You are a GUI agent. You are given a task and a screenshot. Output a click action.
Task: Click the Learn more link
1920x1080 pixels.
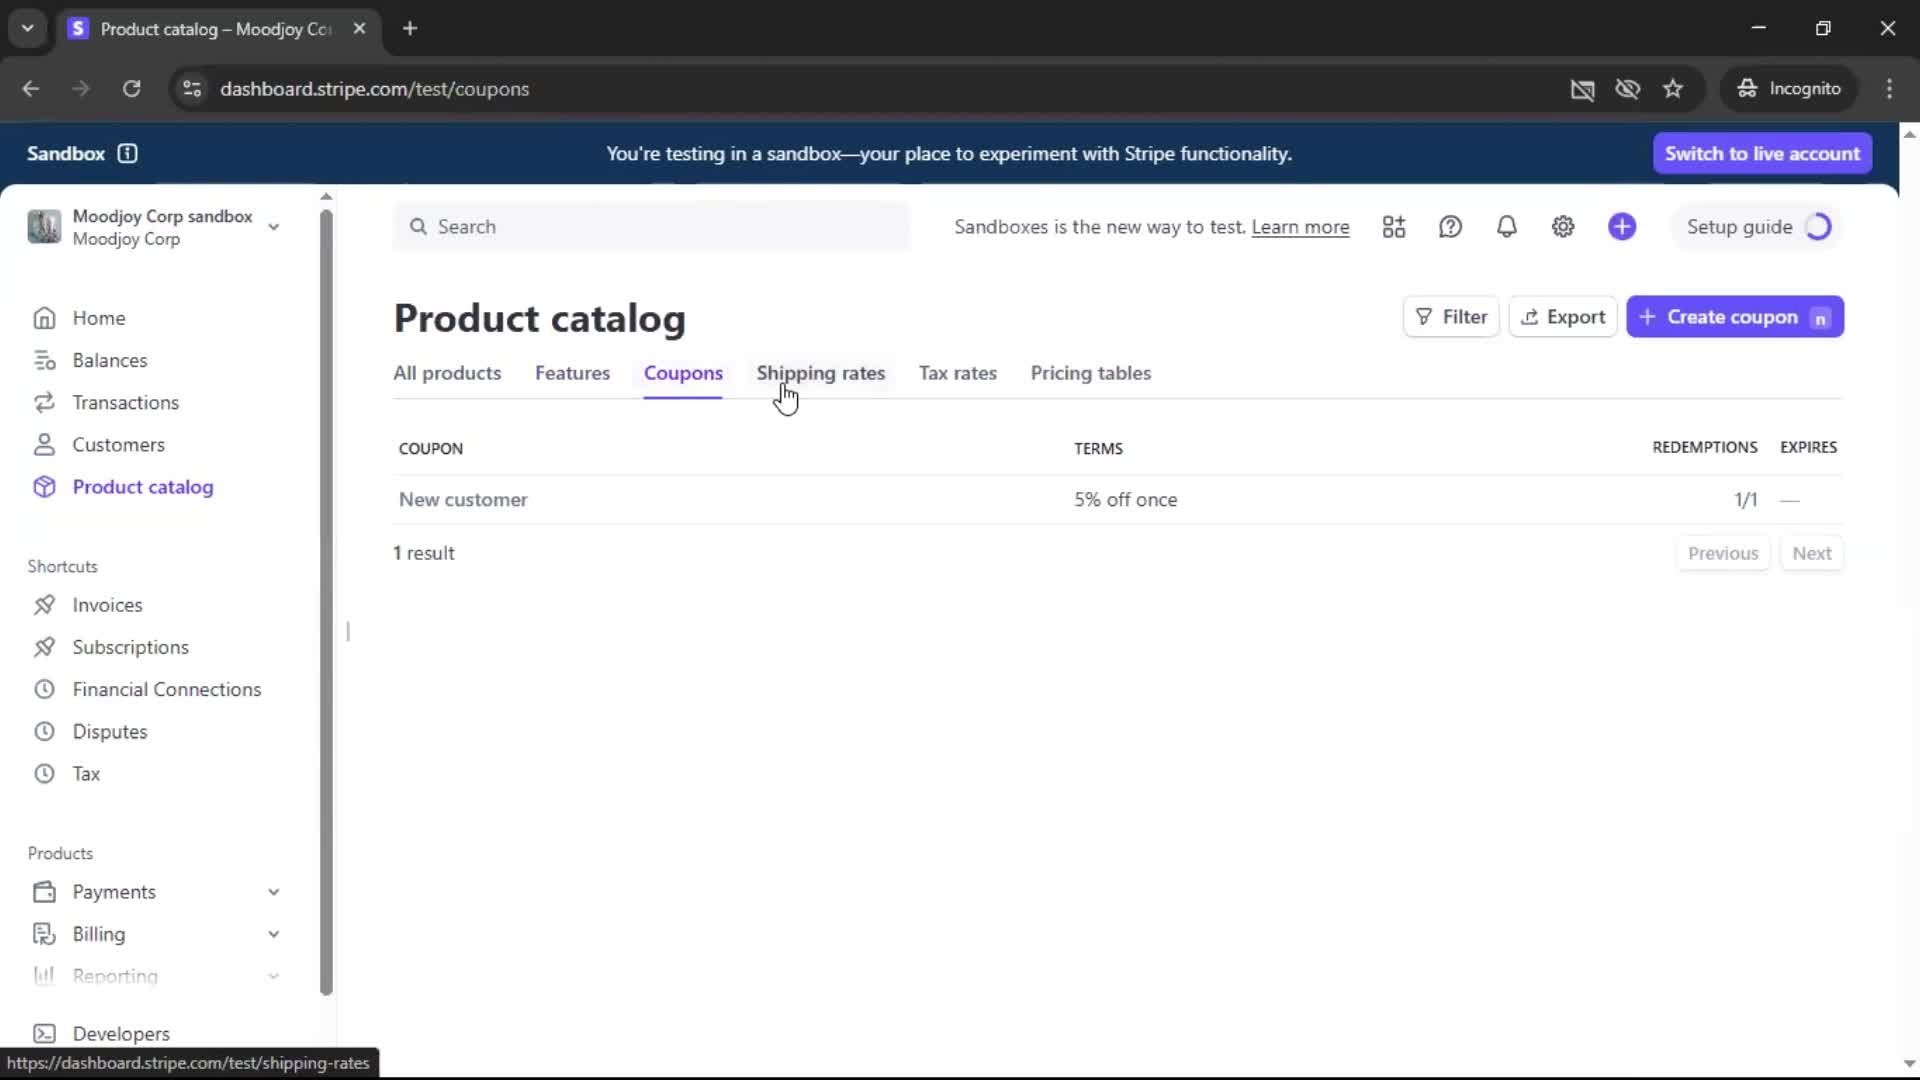[x=1300, y=227]
